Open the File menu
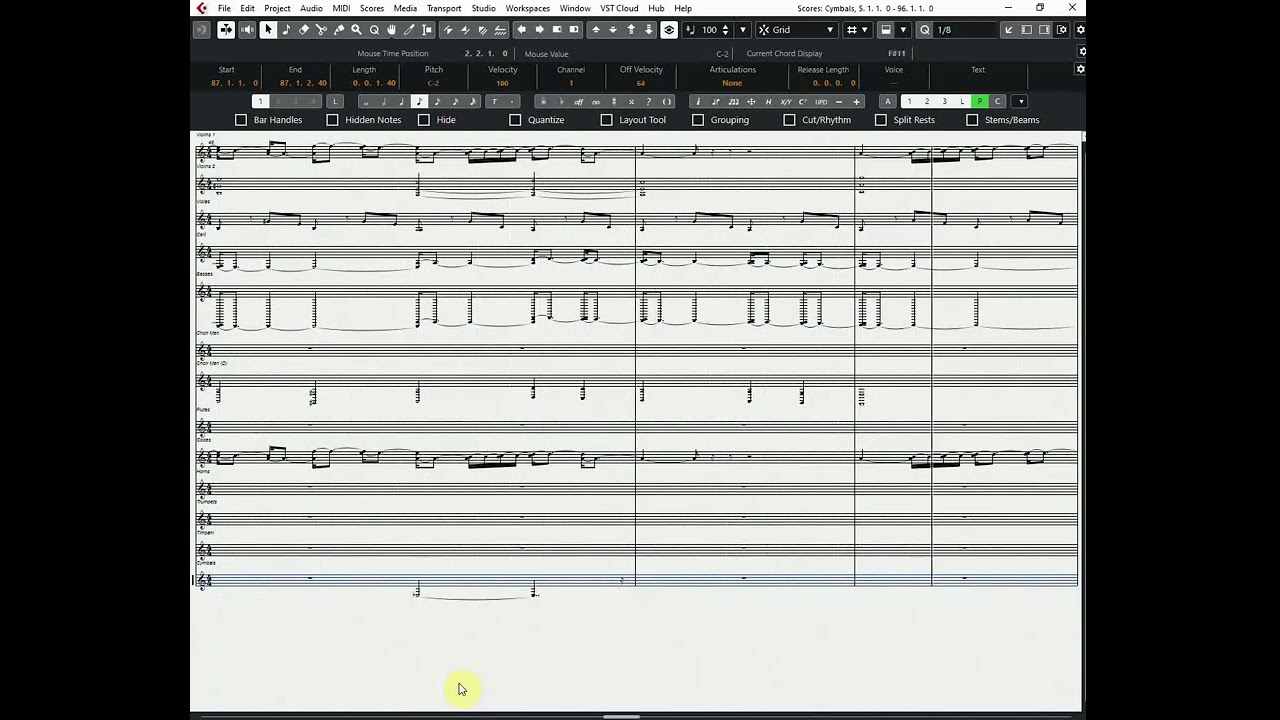This screenshot has width=1280, height=720. [224, 8]
